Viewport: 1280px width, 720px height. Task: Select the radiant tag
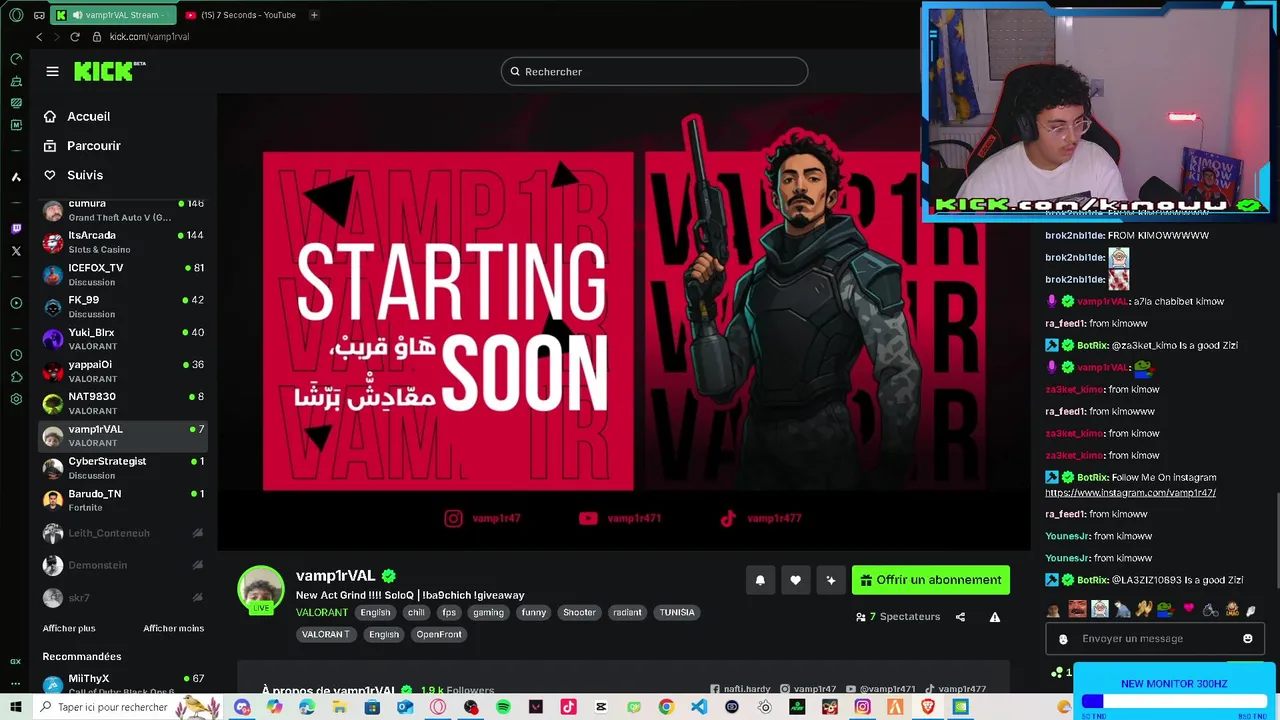(x=627, y=612)
